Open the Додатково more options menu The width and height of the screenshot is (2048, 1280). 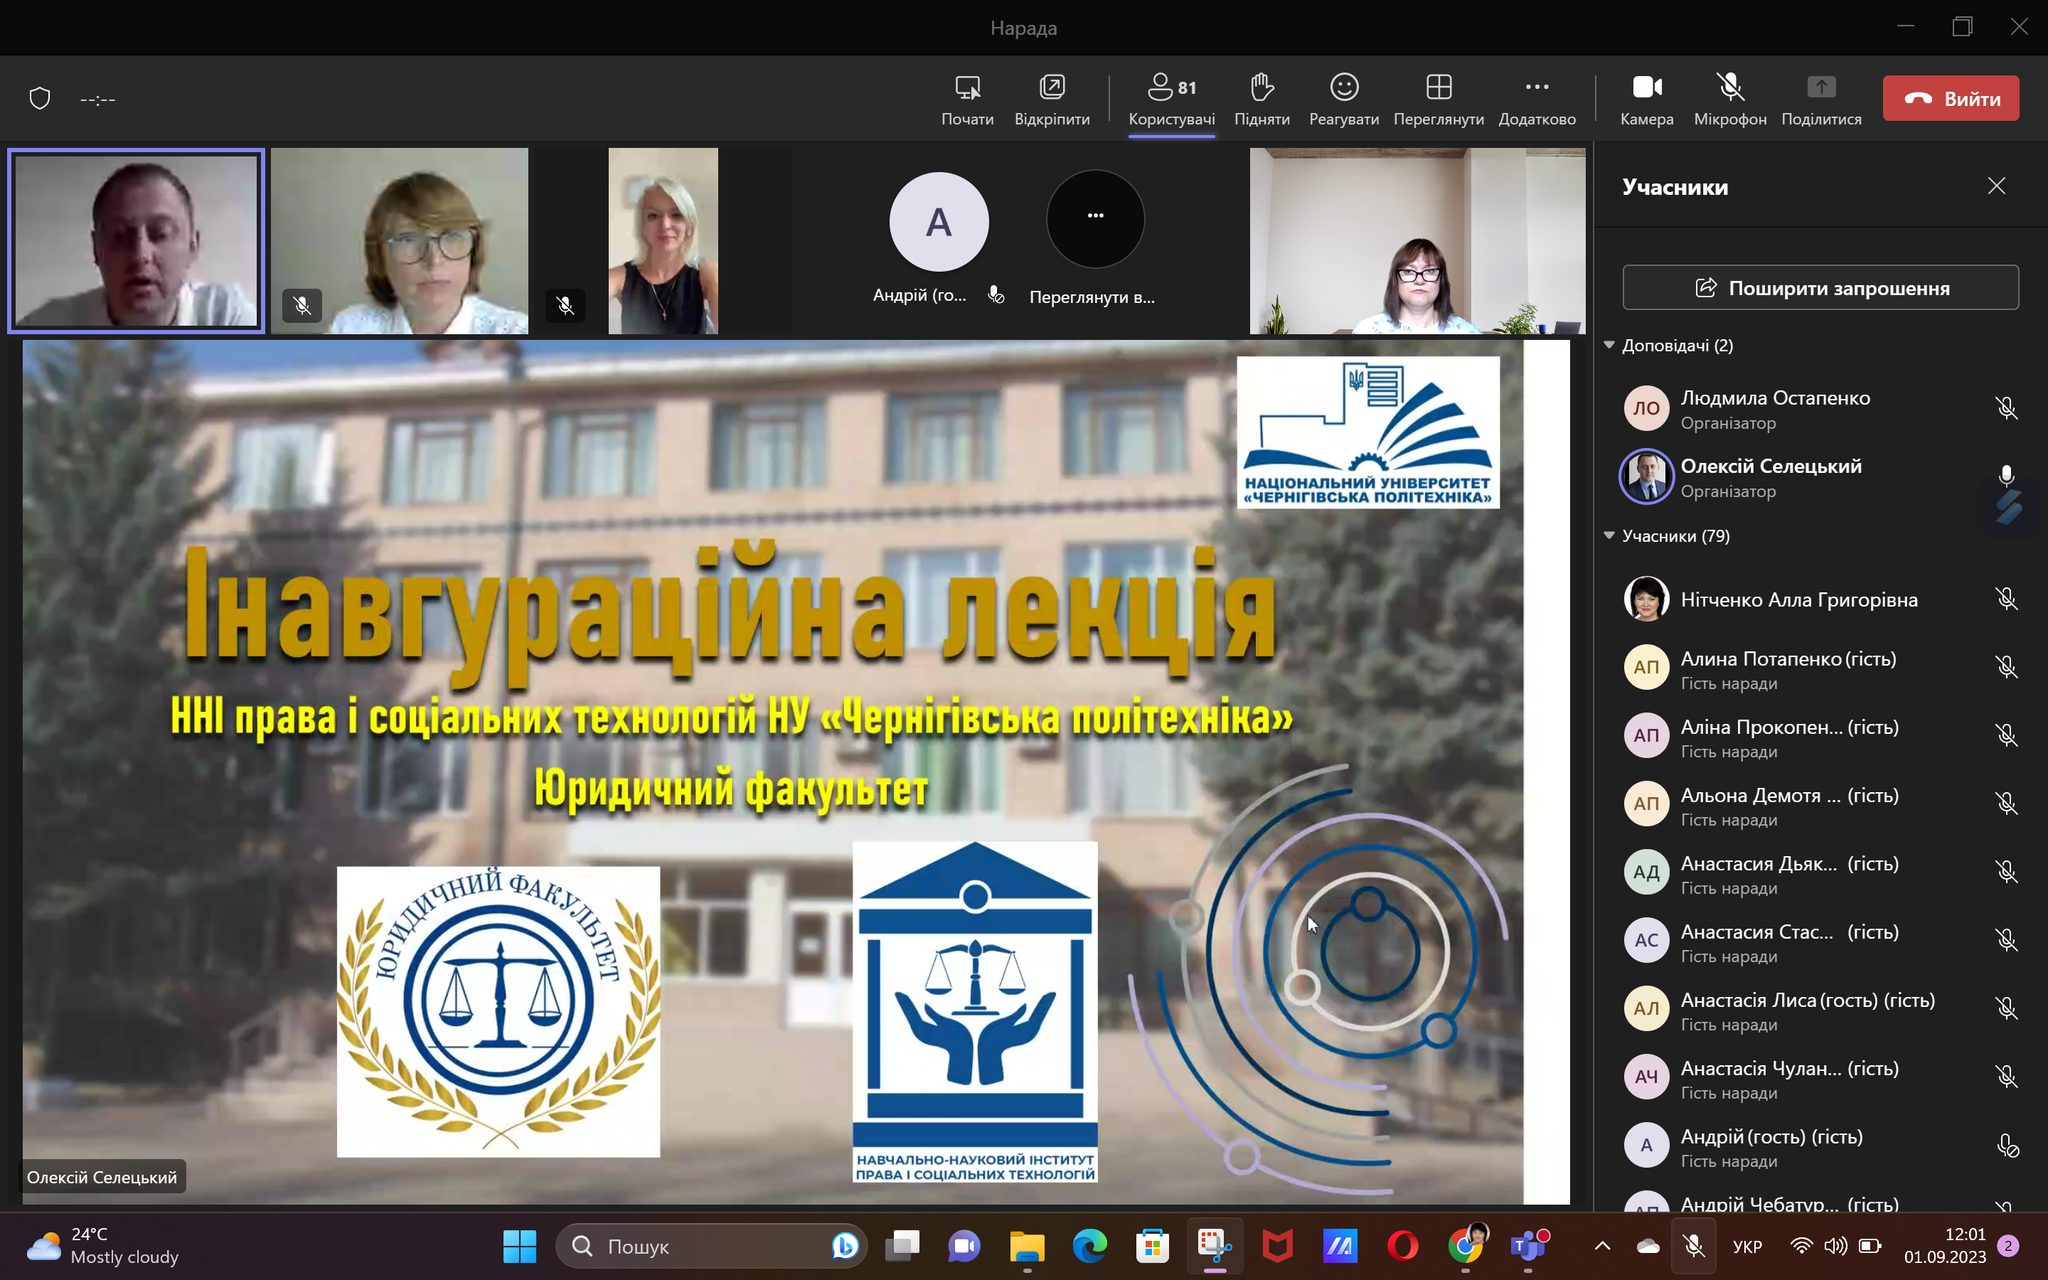(1537, 99)
